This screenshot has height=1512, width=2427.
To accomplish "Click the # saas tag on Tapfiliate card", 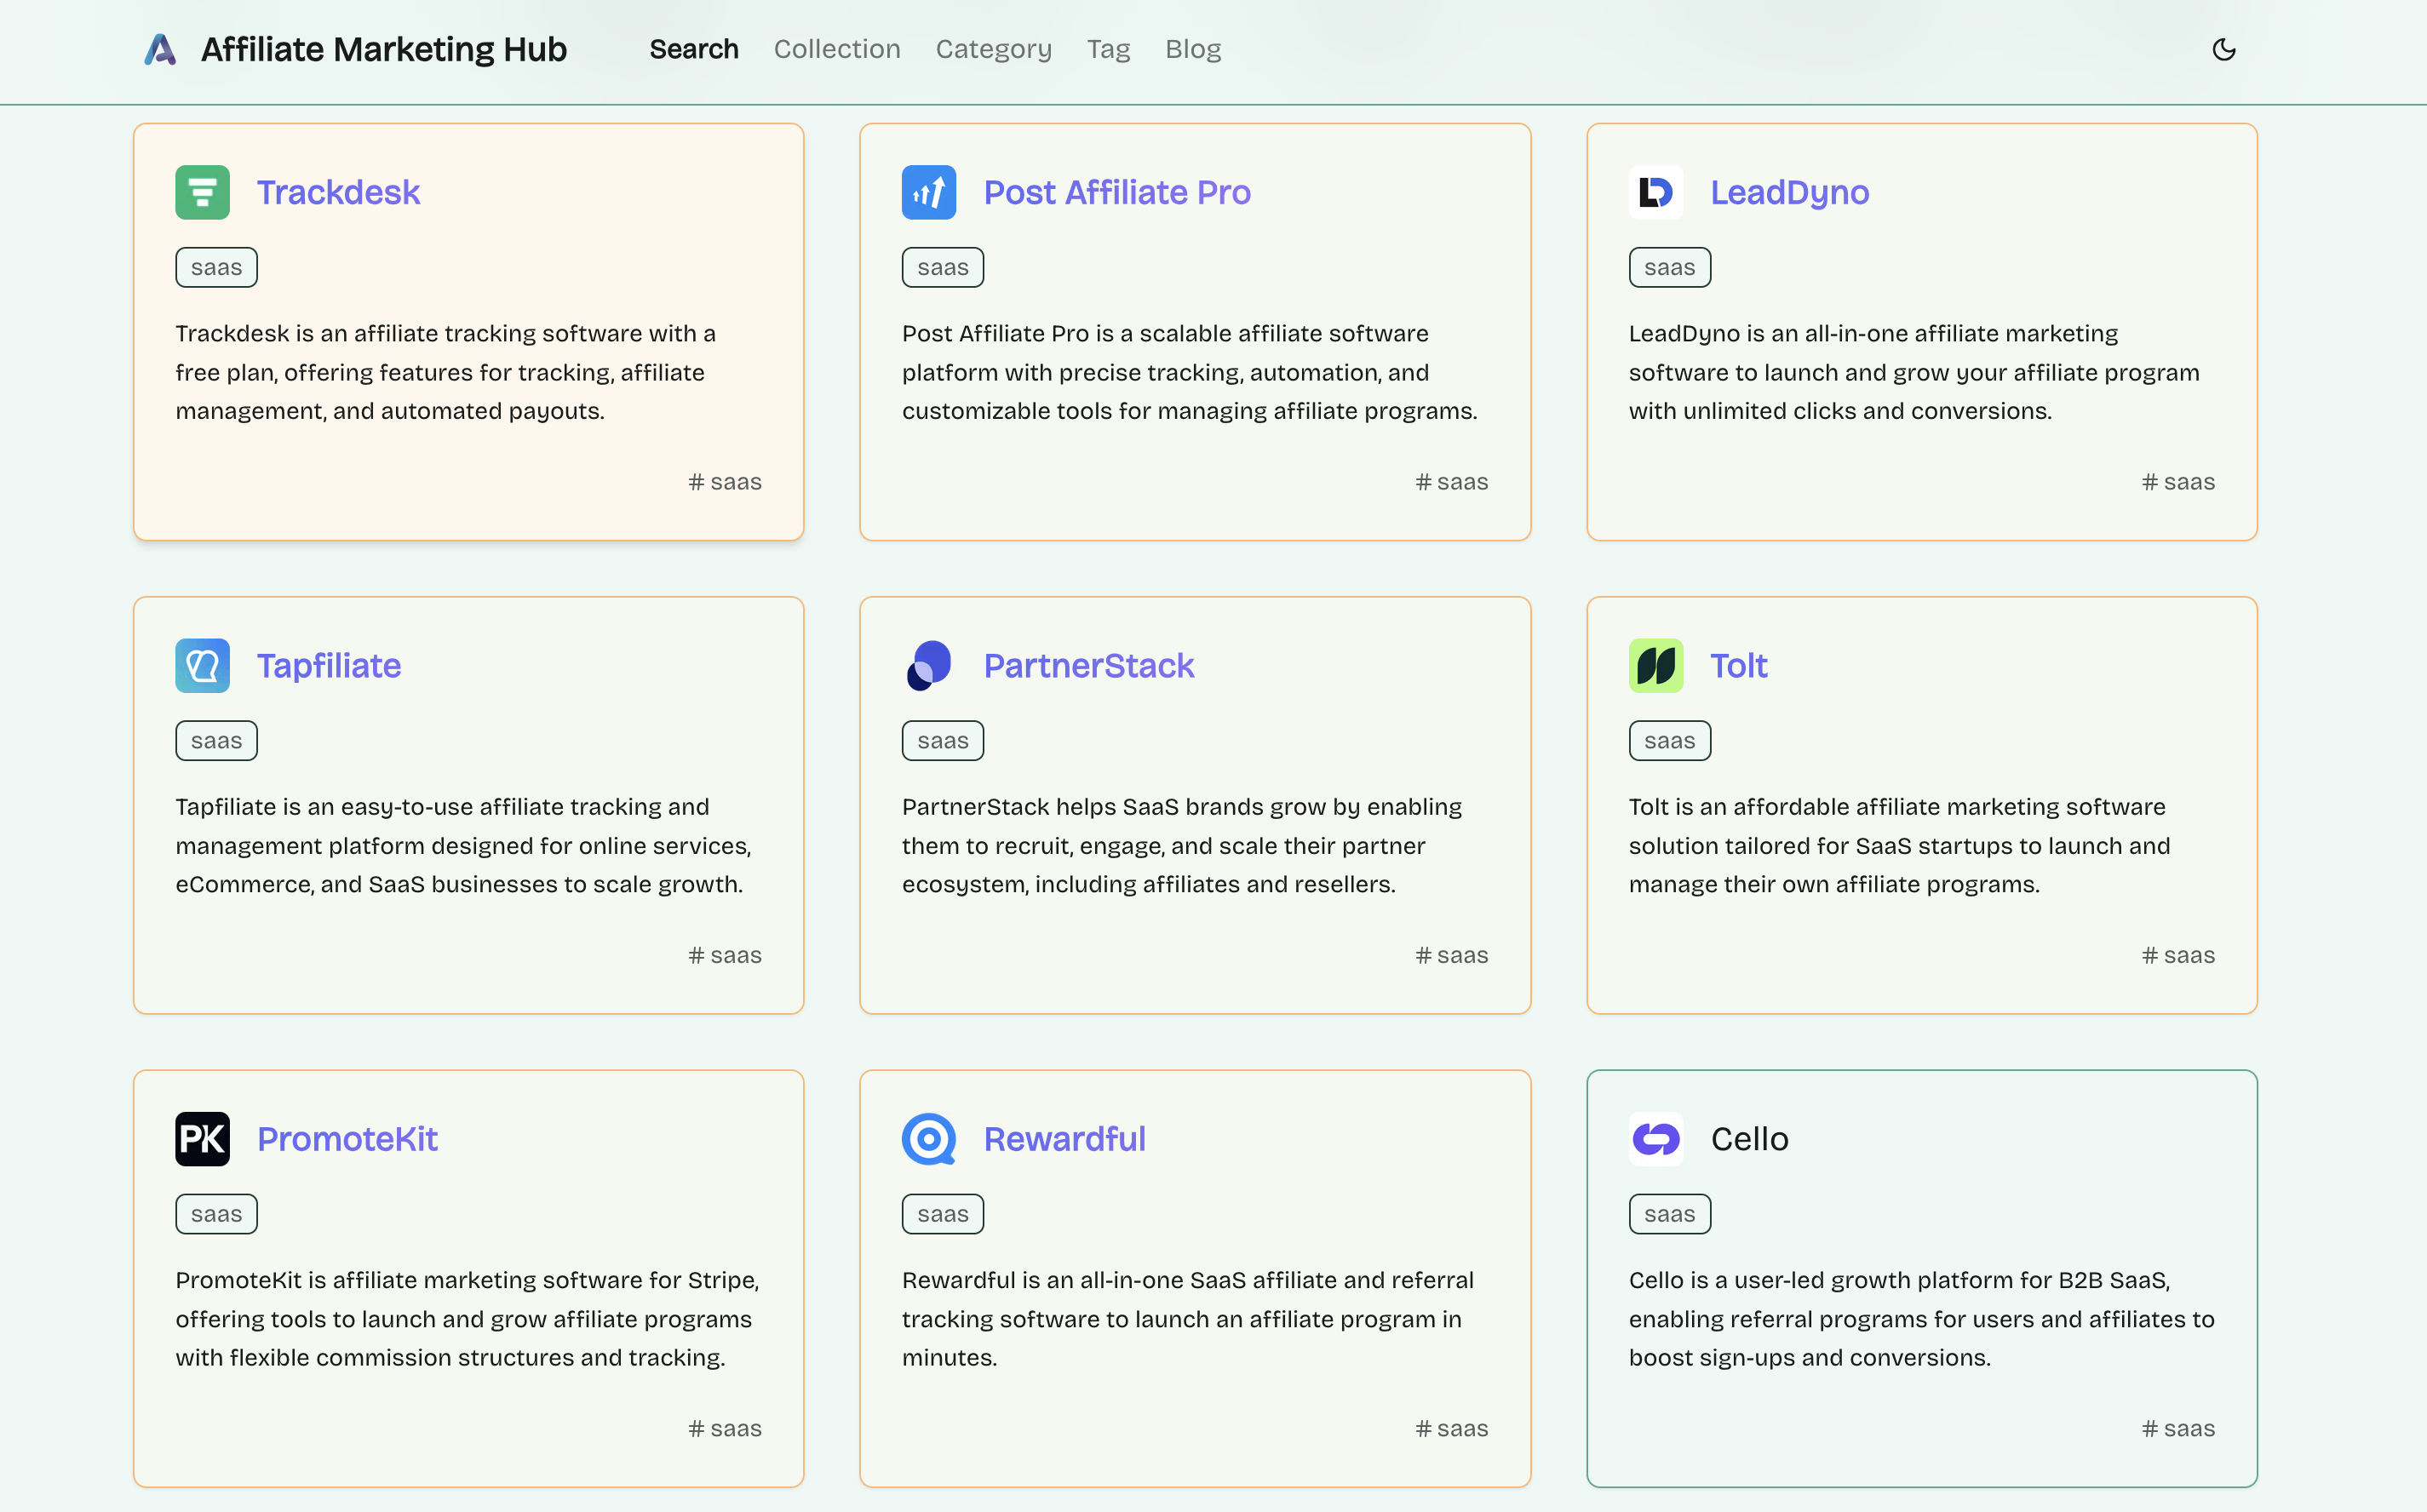I will 725,955.
